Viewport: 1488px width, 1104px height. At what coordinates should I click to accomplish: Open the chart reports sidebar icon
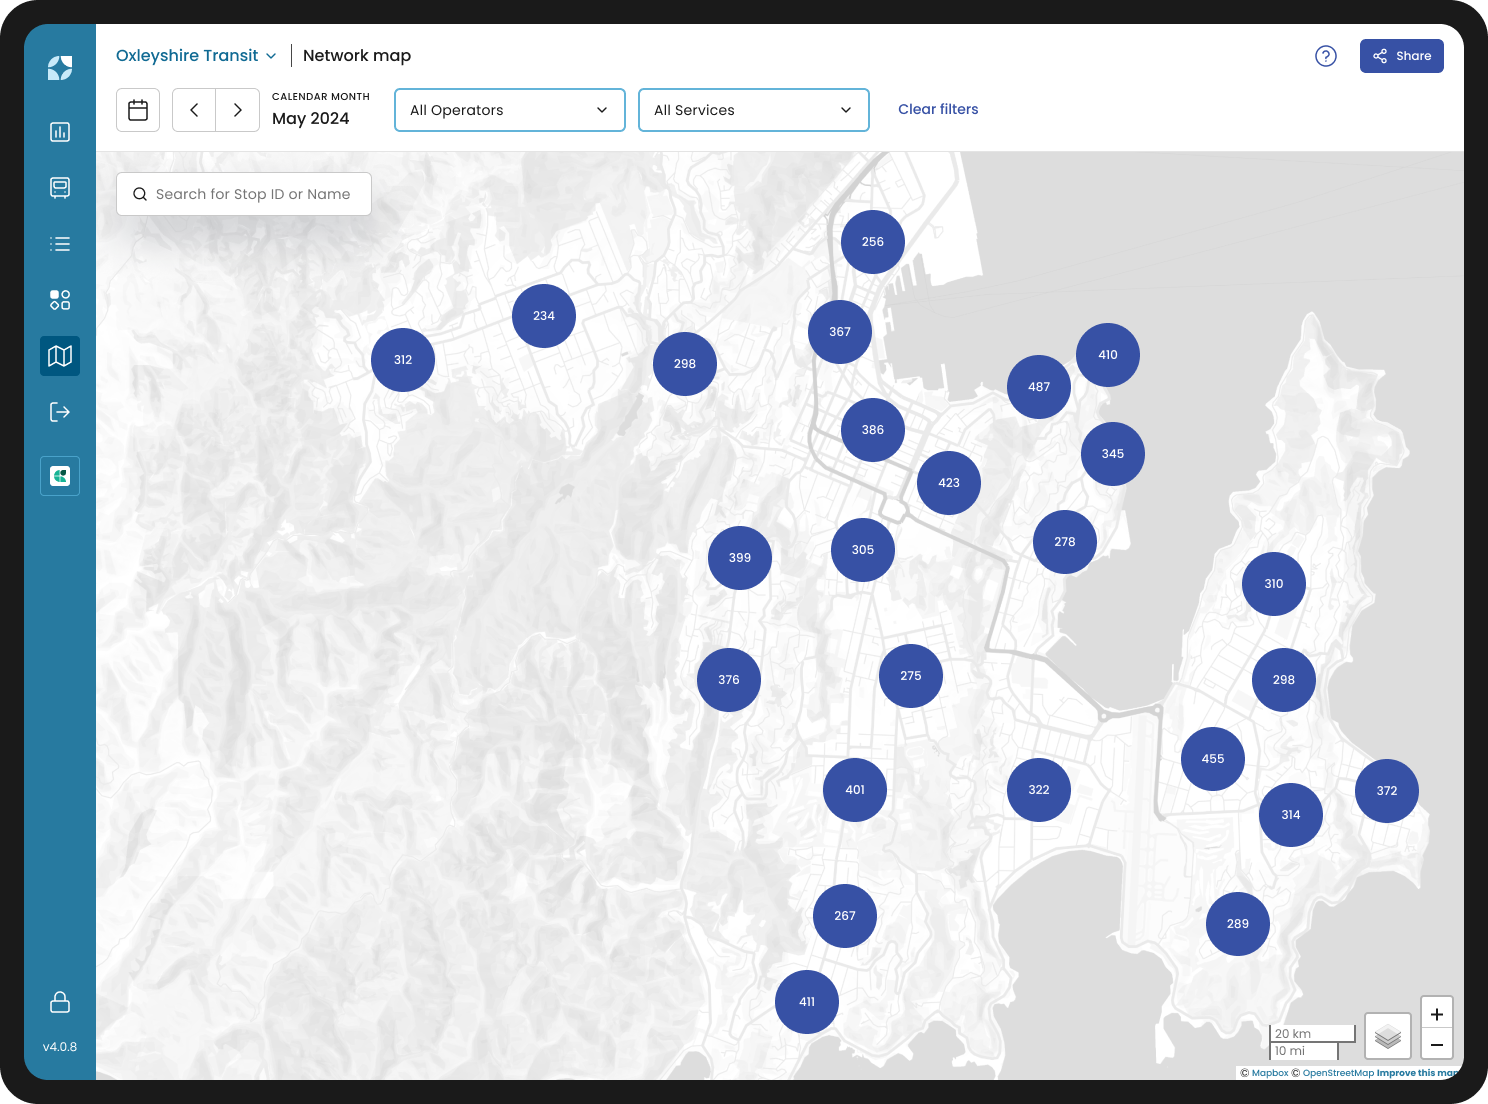(x=60, y=132)
